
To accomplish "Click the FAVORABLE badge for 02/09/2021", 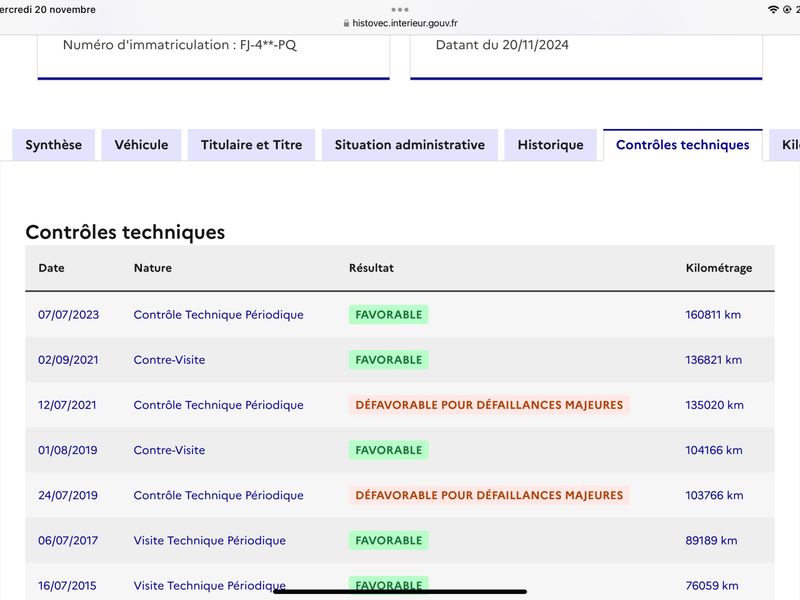I will click(389, 360).
